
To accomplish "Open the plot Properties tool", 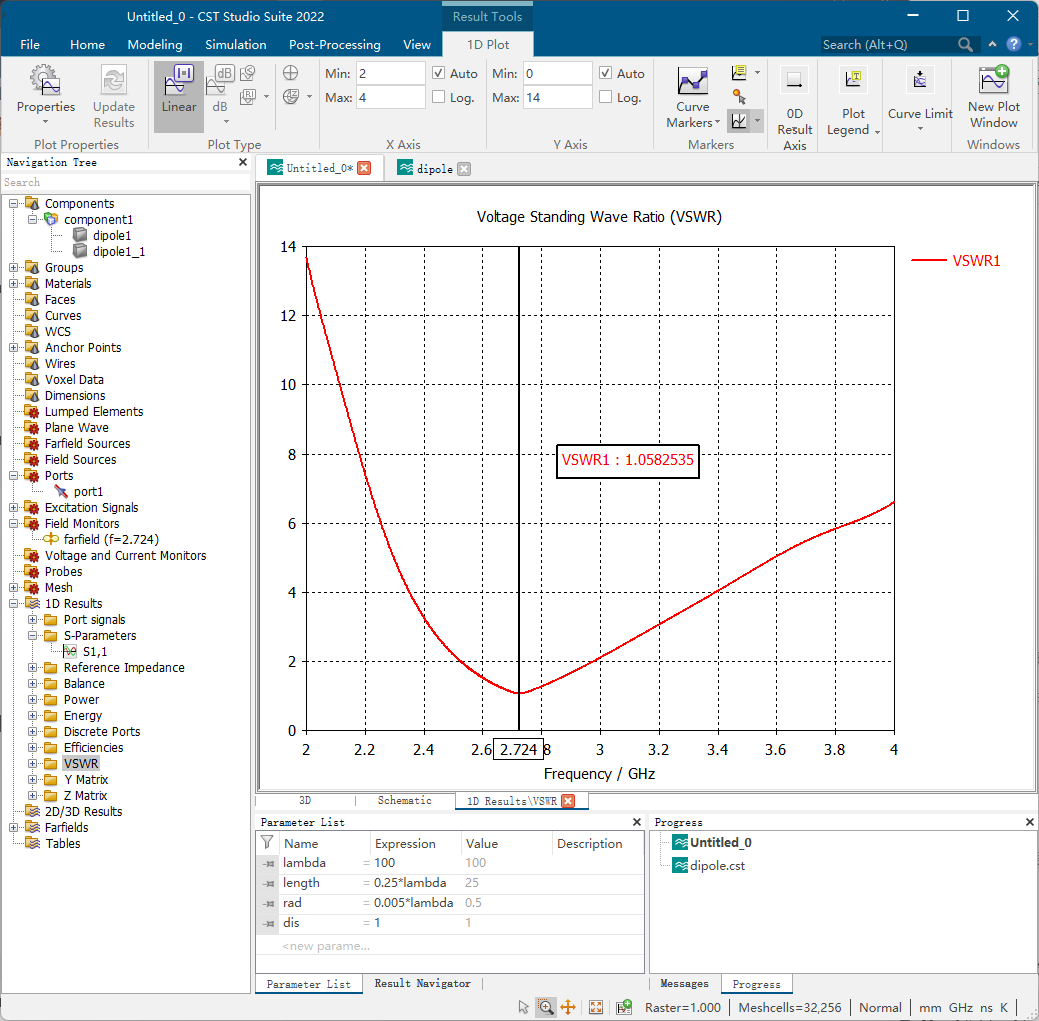I will pos(45,95).
